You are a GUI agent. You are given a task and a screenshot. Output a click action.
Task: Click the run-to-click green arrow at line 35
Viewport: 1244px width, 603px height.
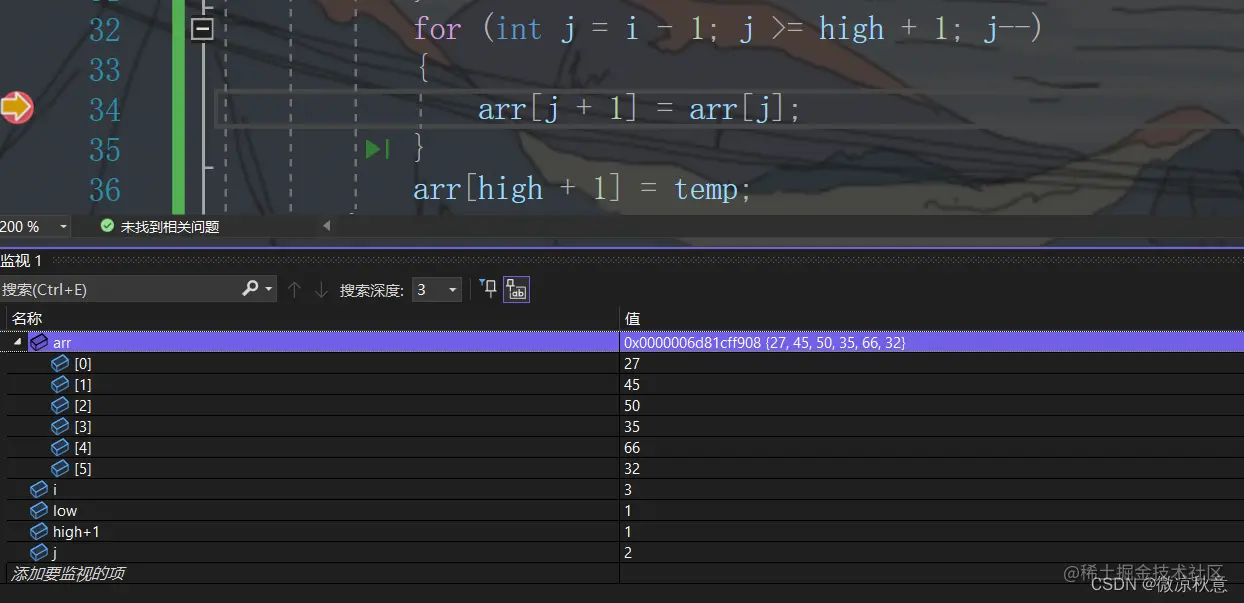pos(377,149)
